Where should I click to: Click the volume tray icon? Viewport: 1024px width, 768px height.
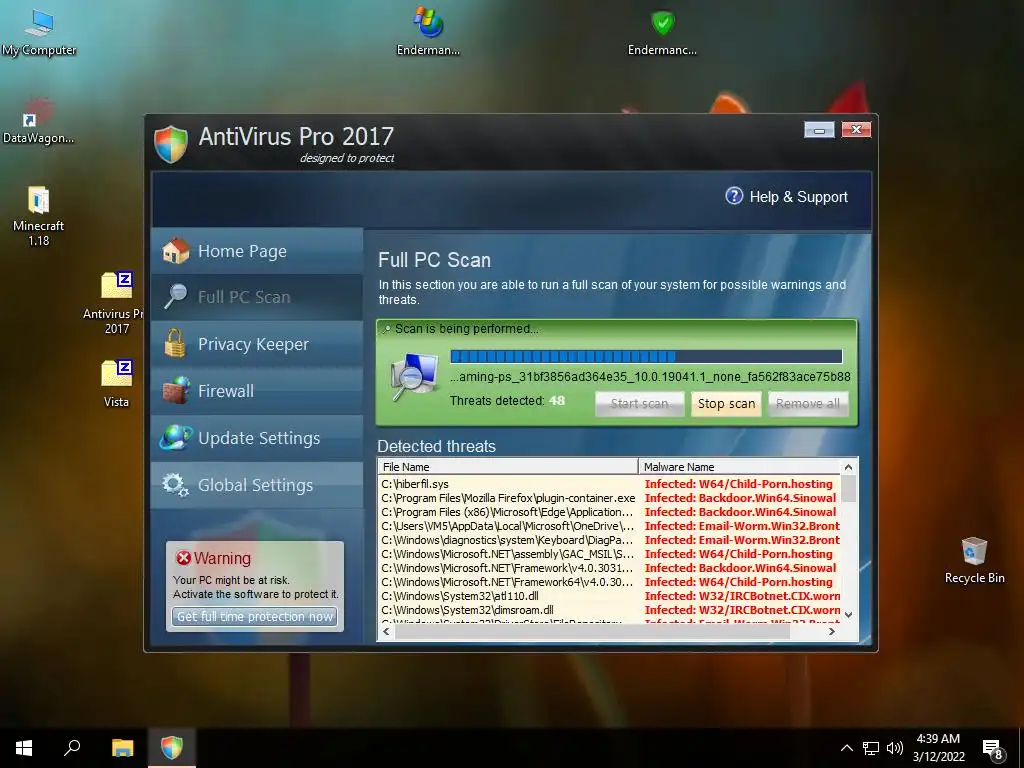(x=895, y=748)
